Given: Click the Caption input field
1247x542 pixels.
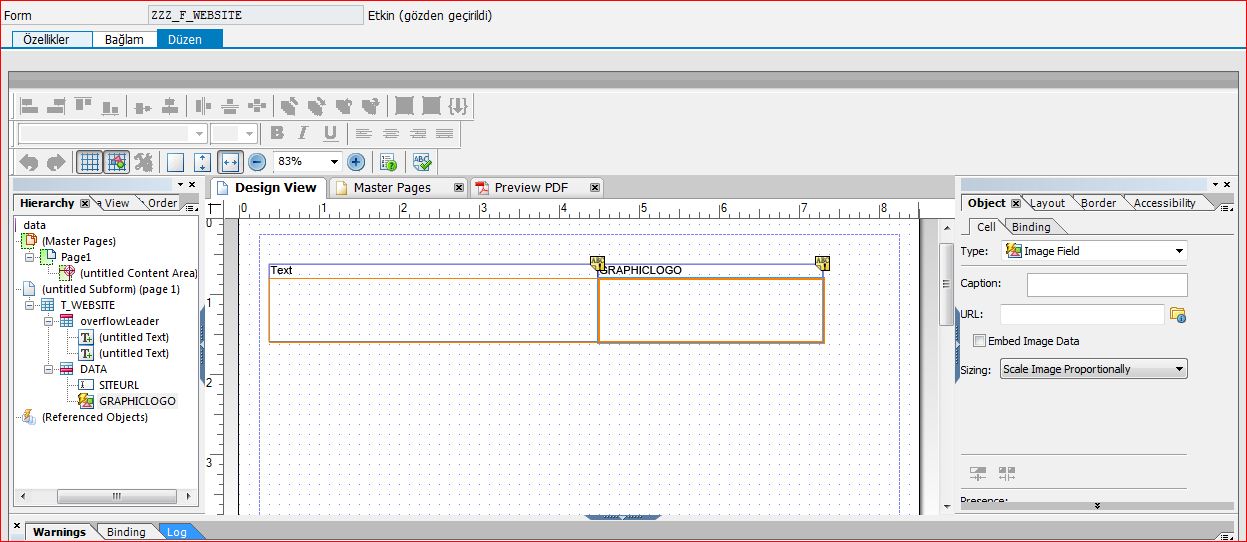Looking at the screenshot, I should [1107, 284].
